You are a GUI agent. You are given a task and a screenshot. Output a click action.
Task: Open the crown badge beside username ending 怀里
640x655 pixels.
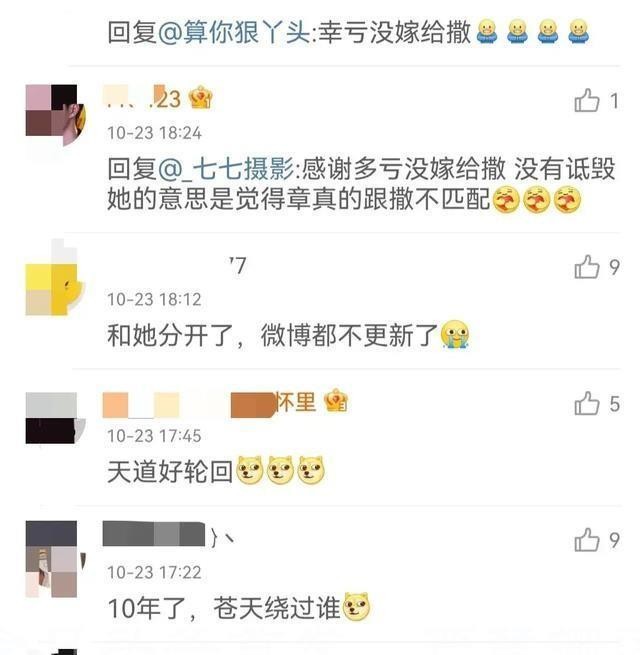pos(336,401)
